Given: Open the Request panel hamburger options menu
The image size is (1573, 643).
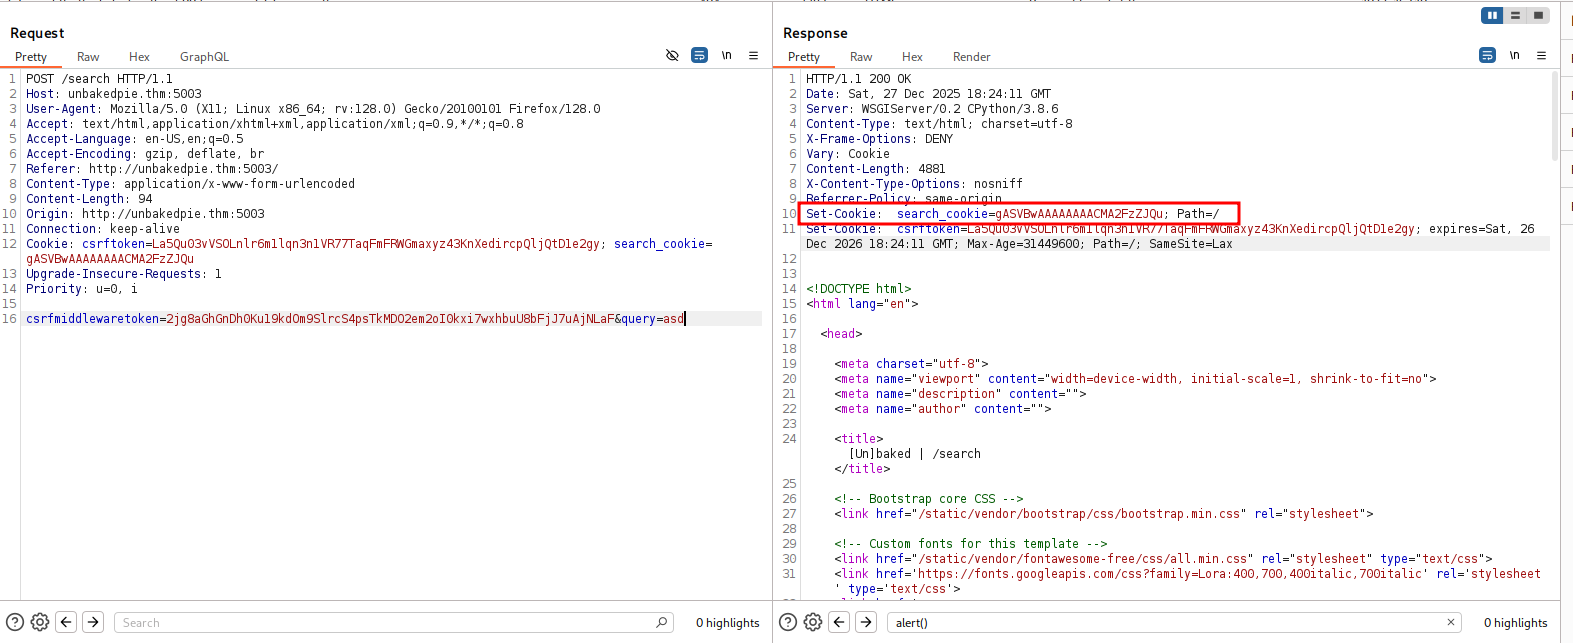Looking at the screenshot, I should pos(753,55).
